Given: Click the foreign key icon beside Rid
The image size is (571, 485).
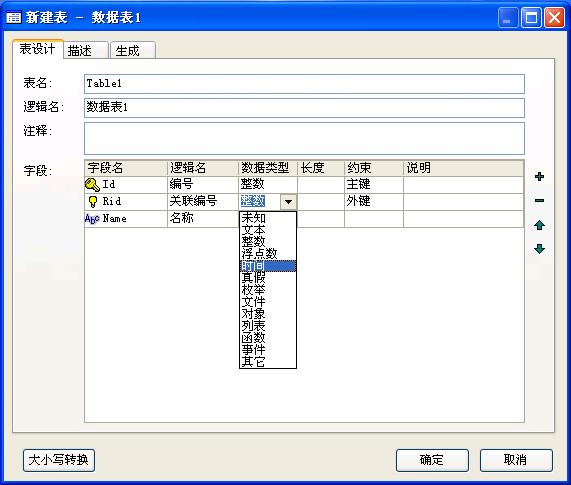Looking at the screenshot, I should click(x=93, y=201).
